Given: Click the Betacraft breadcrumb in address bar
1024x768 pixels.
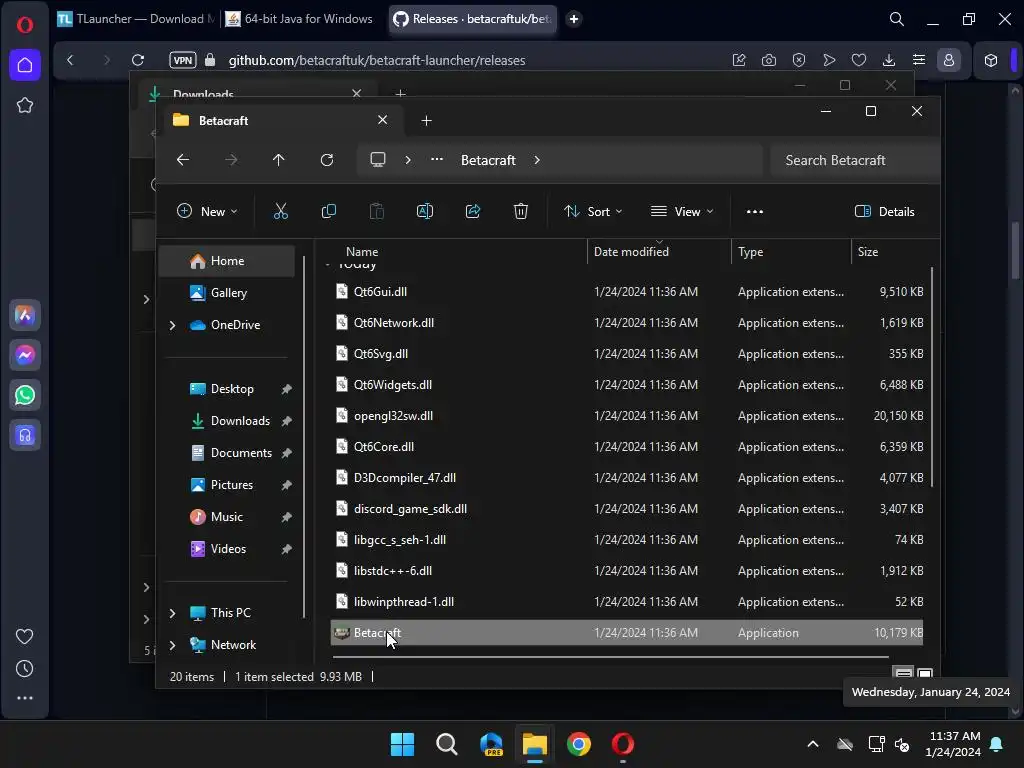Looking at the screenshot, I should pos(488,160).
